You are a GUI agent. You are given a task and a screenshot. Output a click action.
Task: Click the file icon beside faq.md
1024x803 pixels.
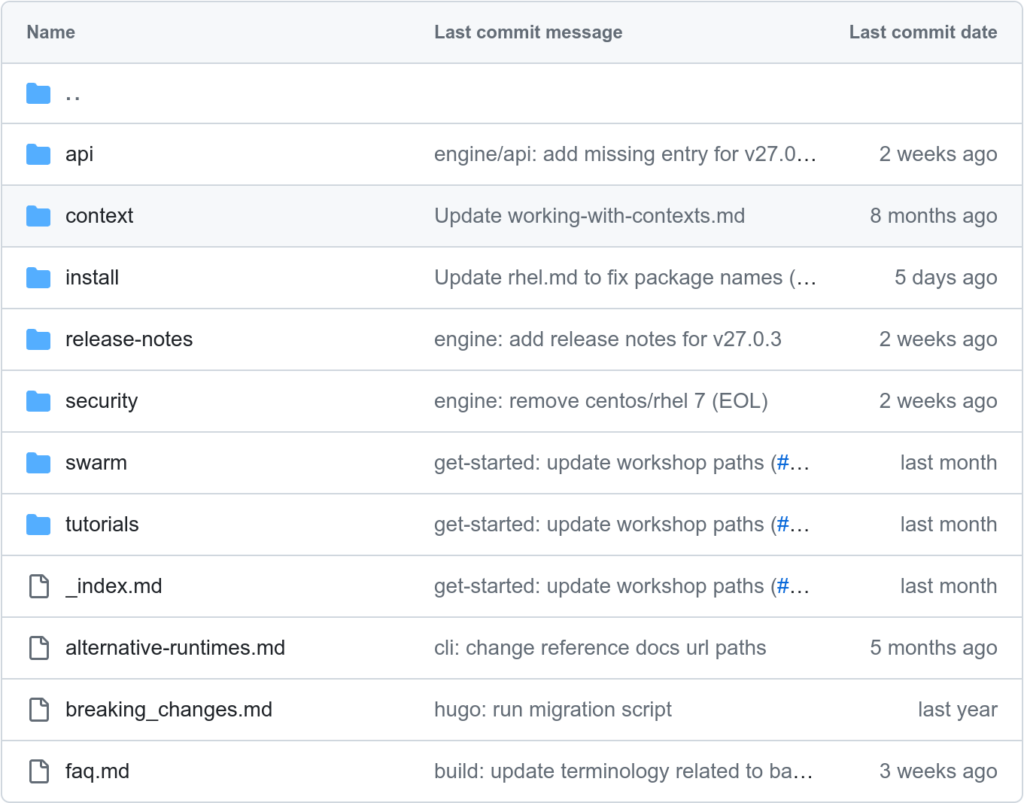38,771
